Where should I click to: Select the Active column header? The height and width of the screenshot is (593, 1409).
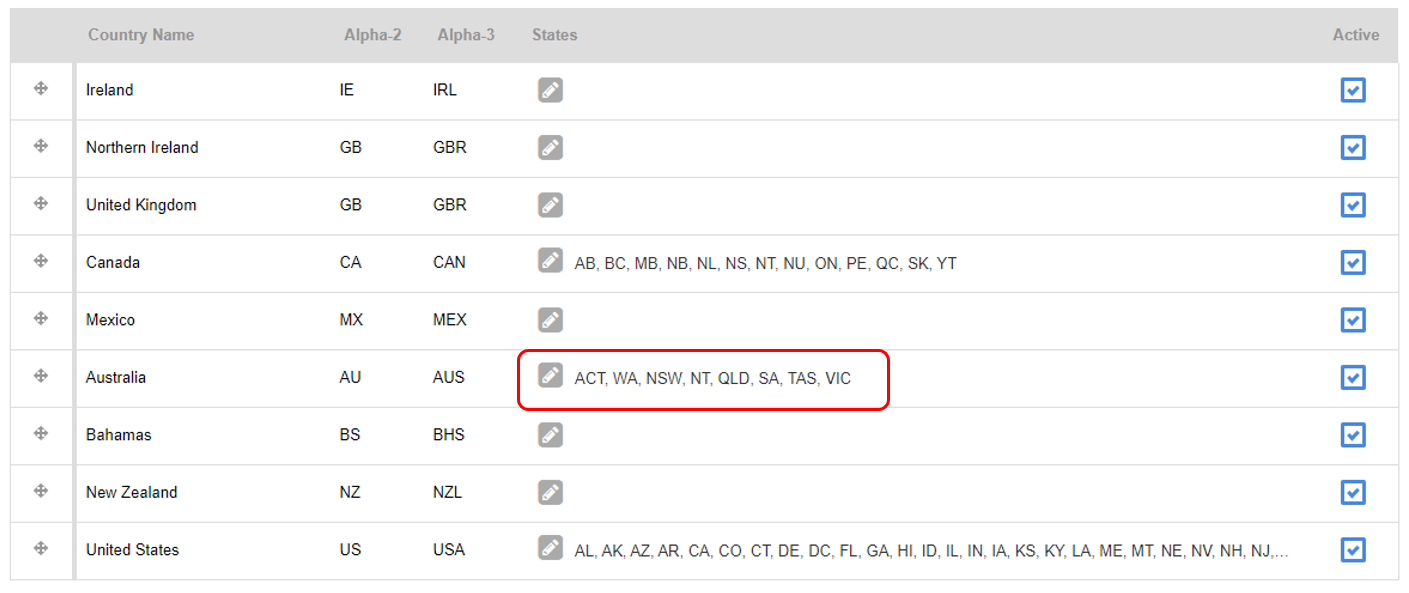1356,35
